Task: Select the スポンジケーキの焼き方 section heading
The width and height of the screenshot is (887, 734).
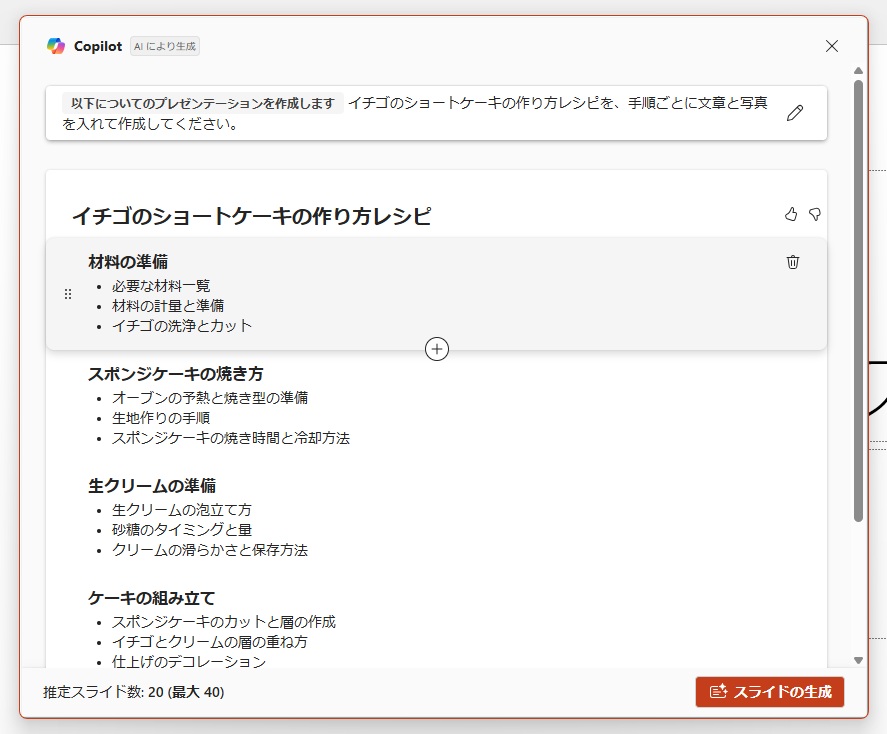Action: point(176,374)
